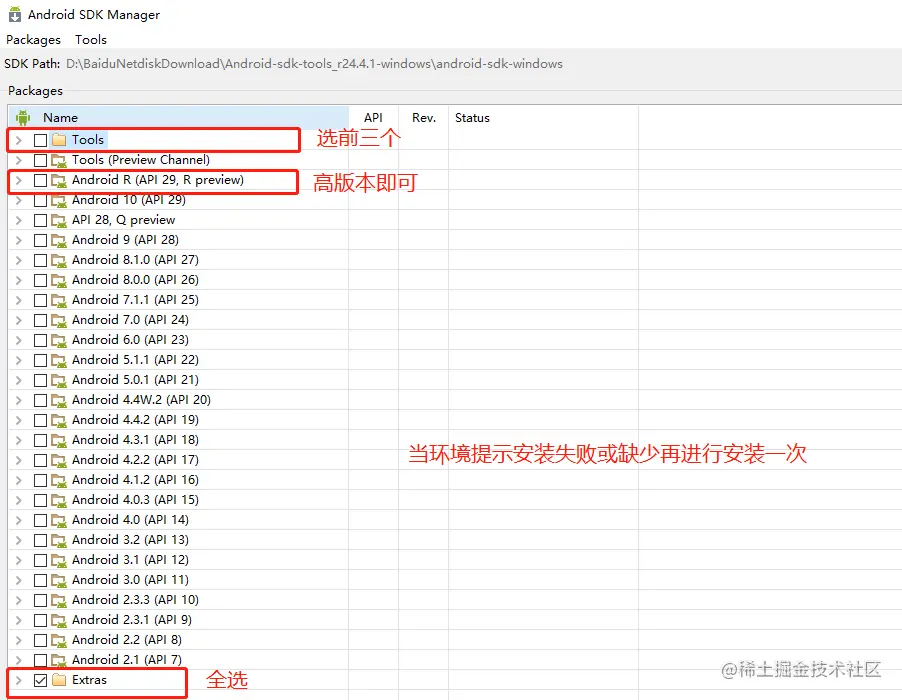
Task: Click the Android 4.4W.2 (API 20) folder icon
Action: click(x=59, y=400)
